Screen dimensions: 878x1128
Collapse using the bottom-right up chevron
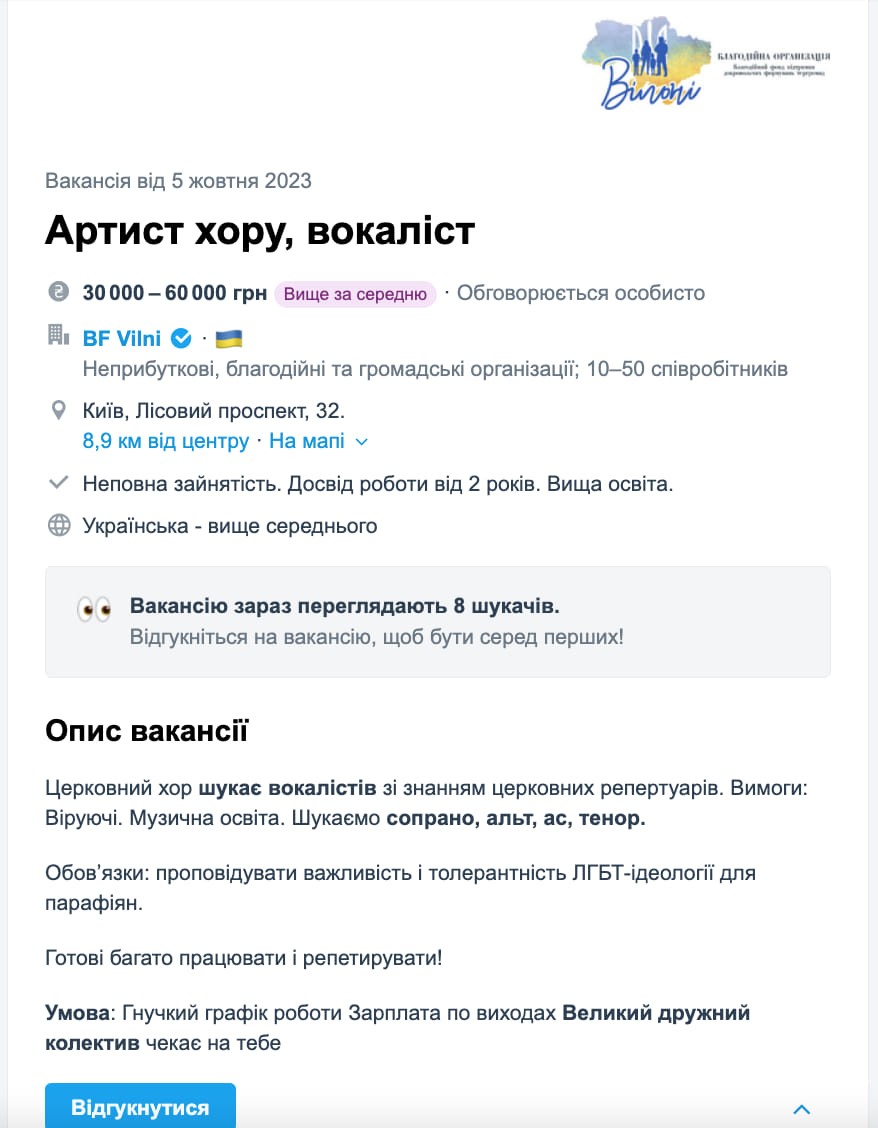click(x=801, y=1108)
